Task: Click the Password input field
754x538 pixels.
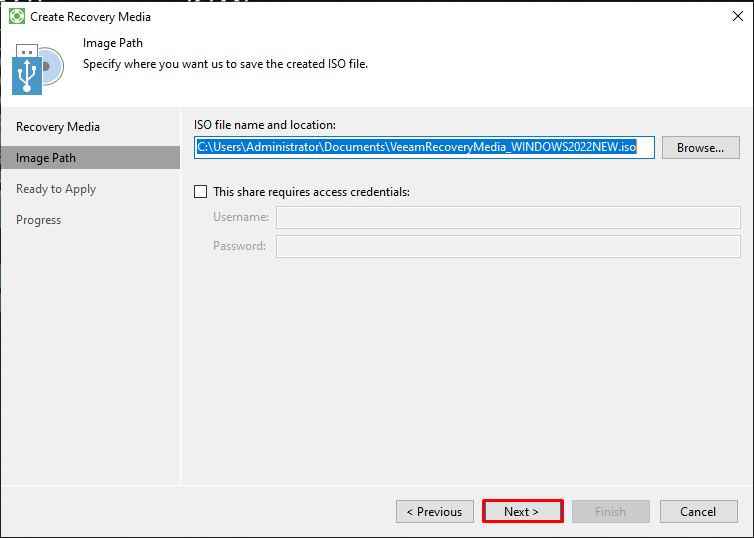Action: point(508,246)
